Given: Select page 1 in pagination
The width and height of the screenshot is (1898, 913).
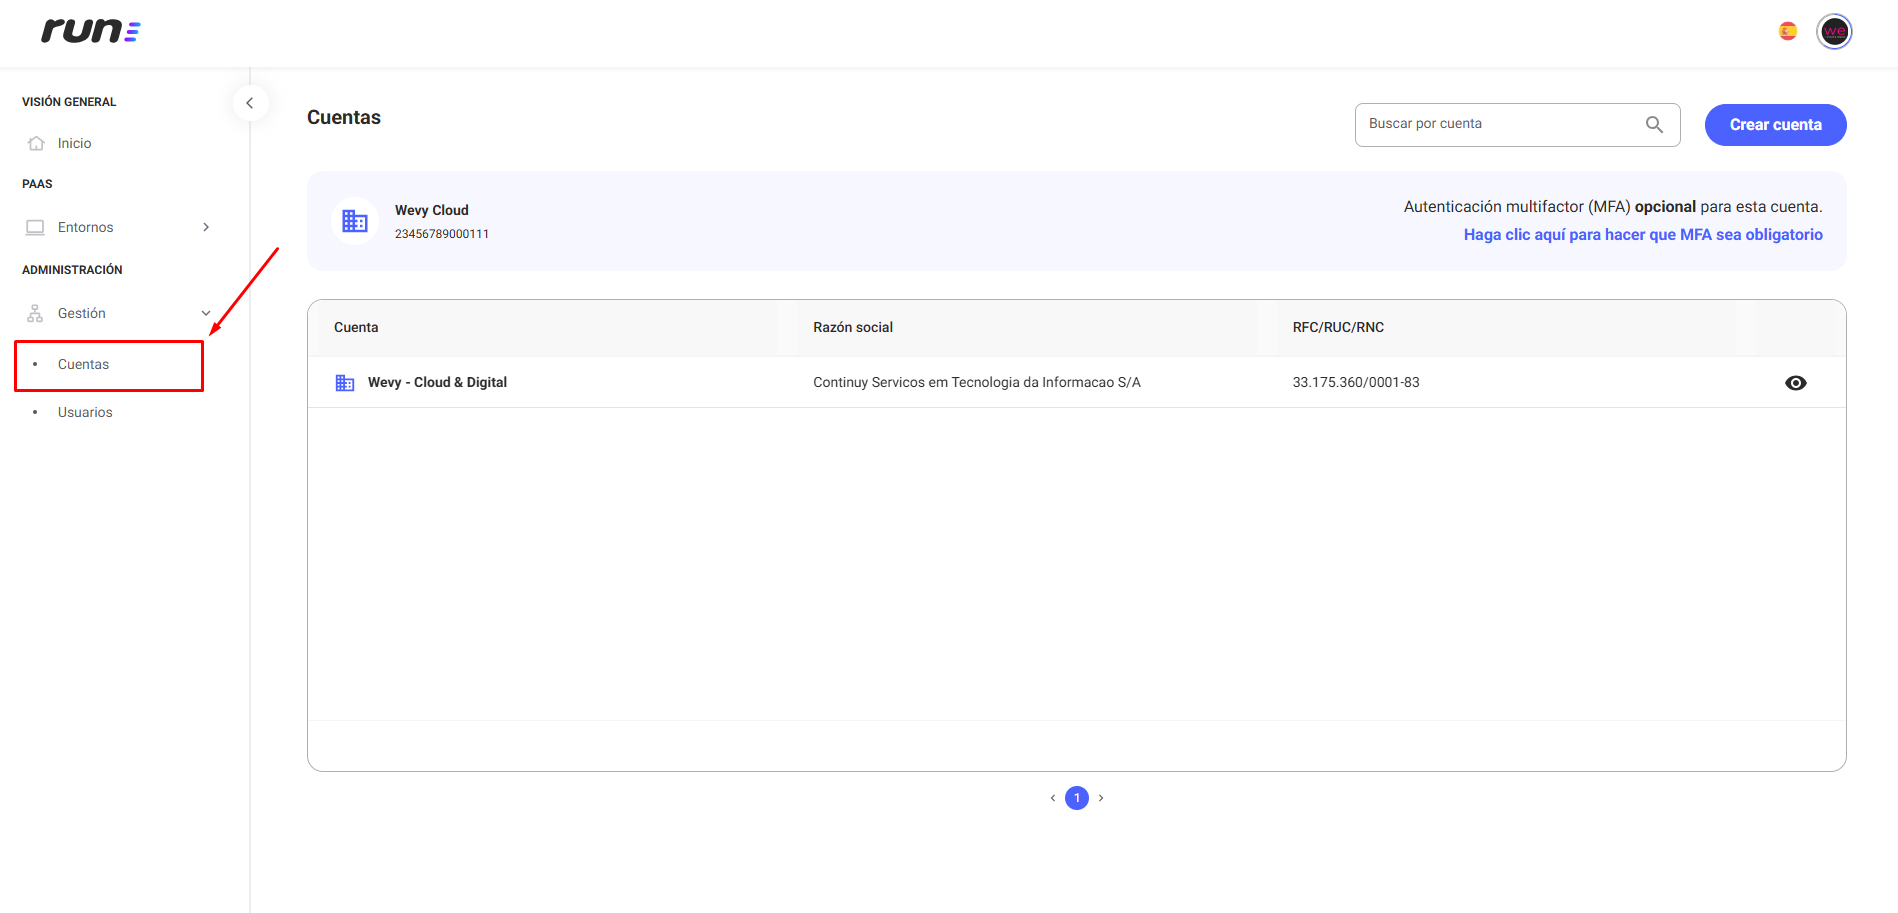Looking at the screenshot, I should [1077, 798].
